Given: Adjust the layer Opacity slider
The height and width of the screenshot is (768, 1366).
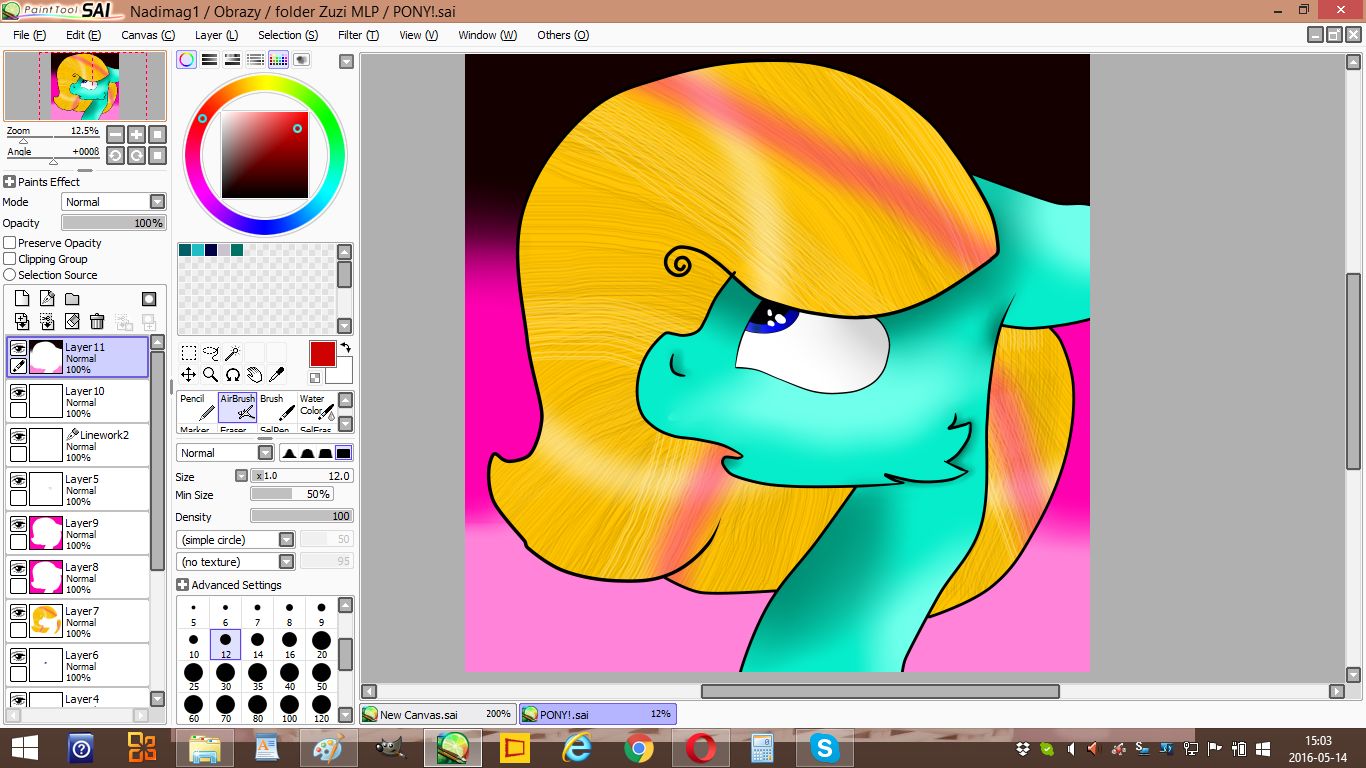Looking at the screenshot, I should pos(113,223).
